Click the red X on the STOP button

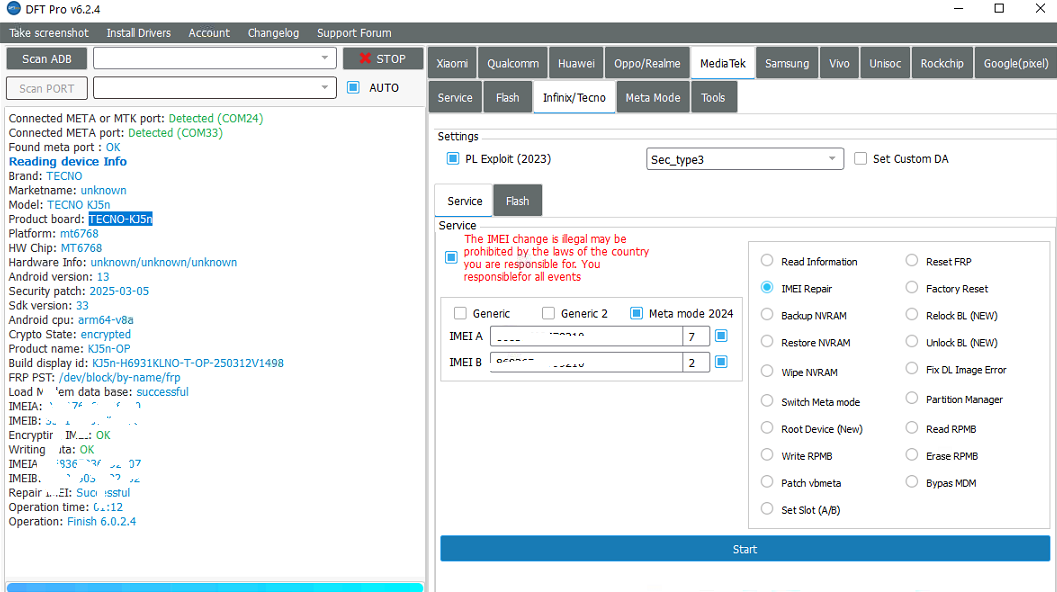[365, 59]
